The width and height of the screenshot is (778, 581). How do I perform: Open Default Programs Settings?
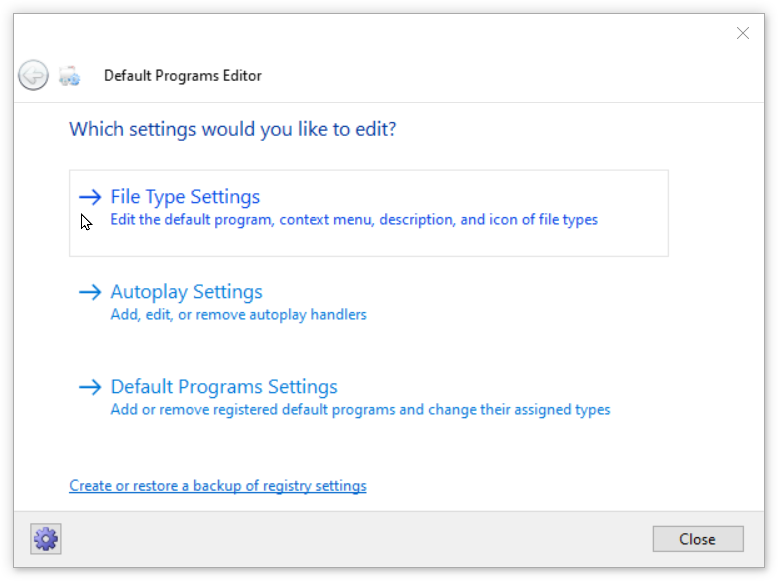(224, 387)
